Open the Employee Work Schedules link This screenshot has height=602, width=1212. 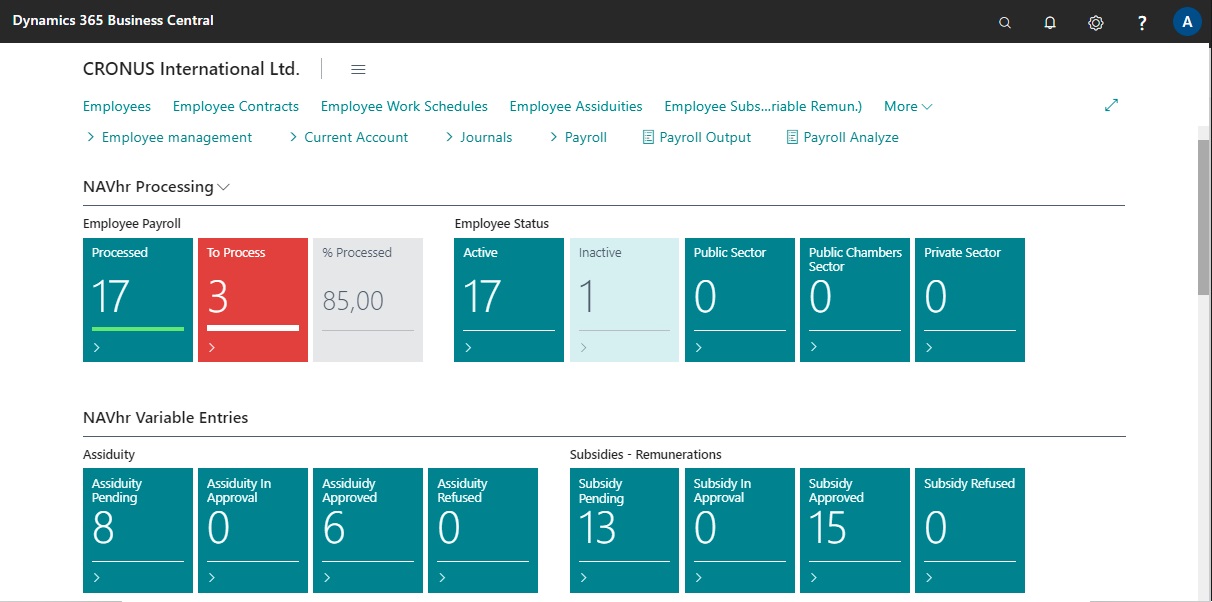[x=404, y=106]
